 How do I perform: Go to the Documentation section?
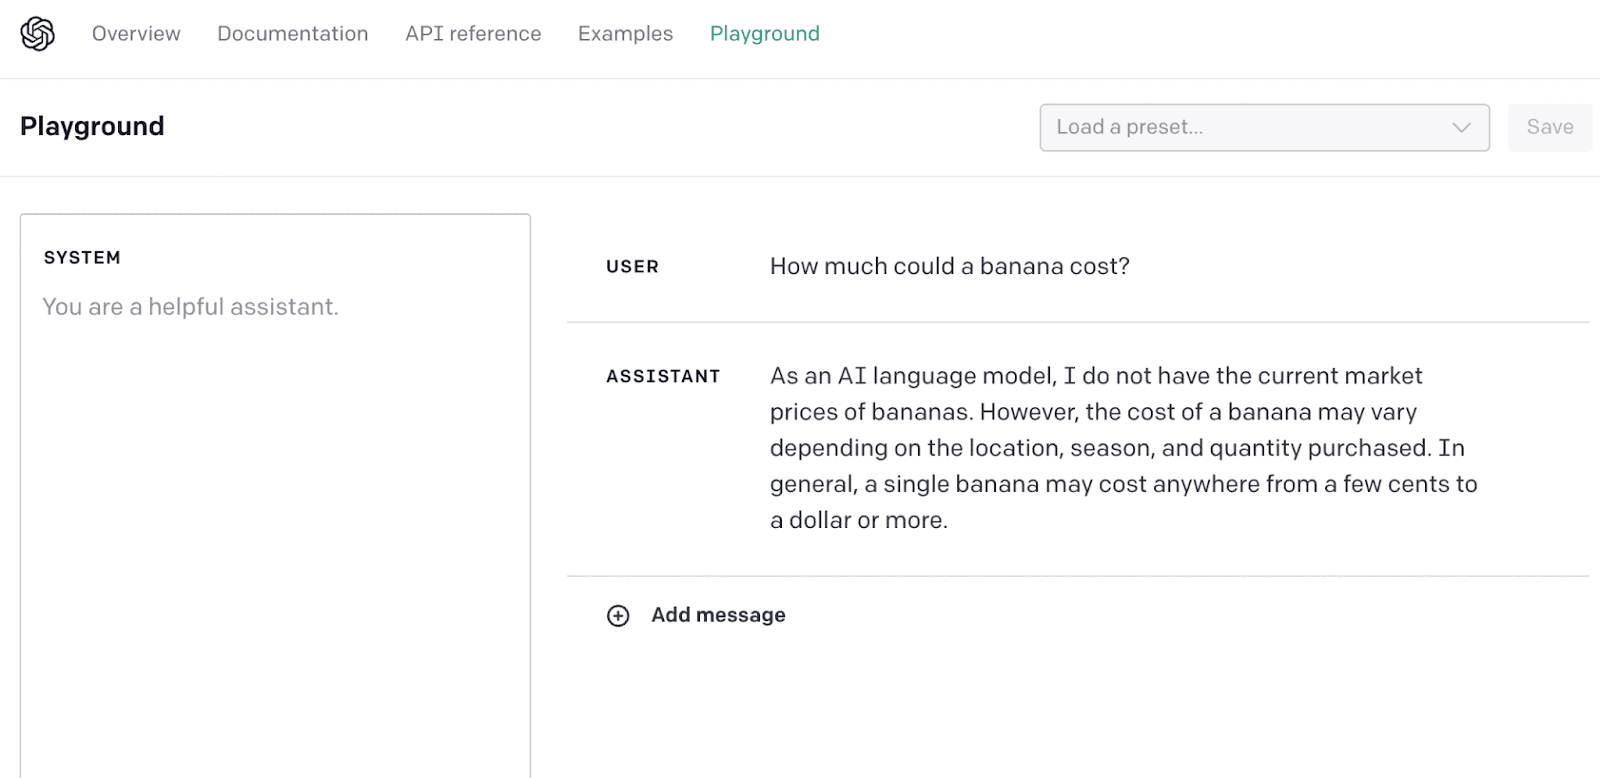tap(292, 34)
